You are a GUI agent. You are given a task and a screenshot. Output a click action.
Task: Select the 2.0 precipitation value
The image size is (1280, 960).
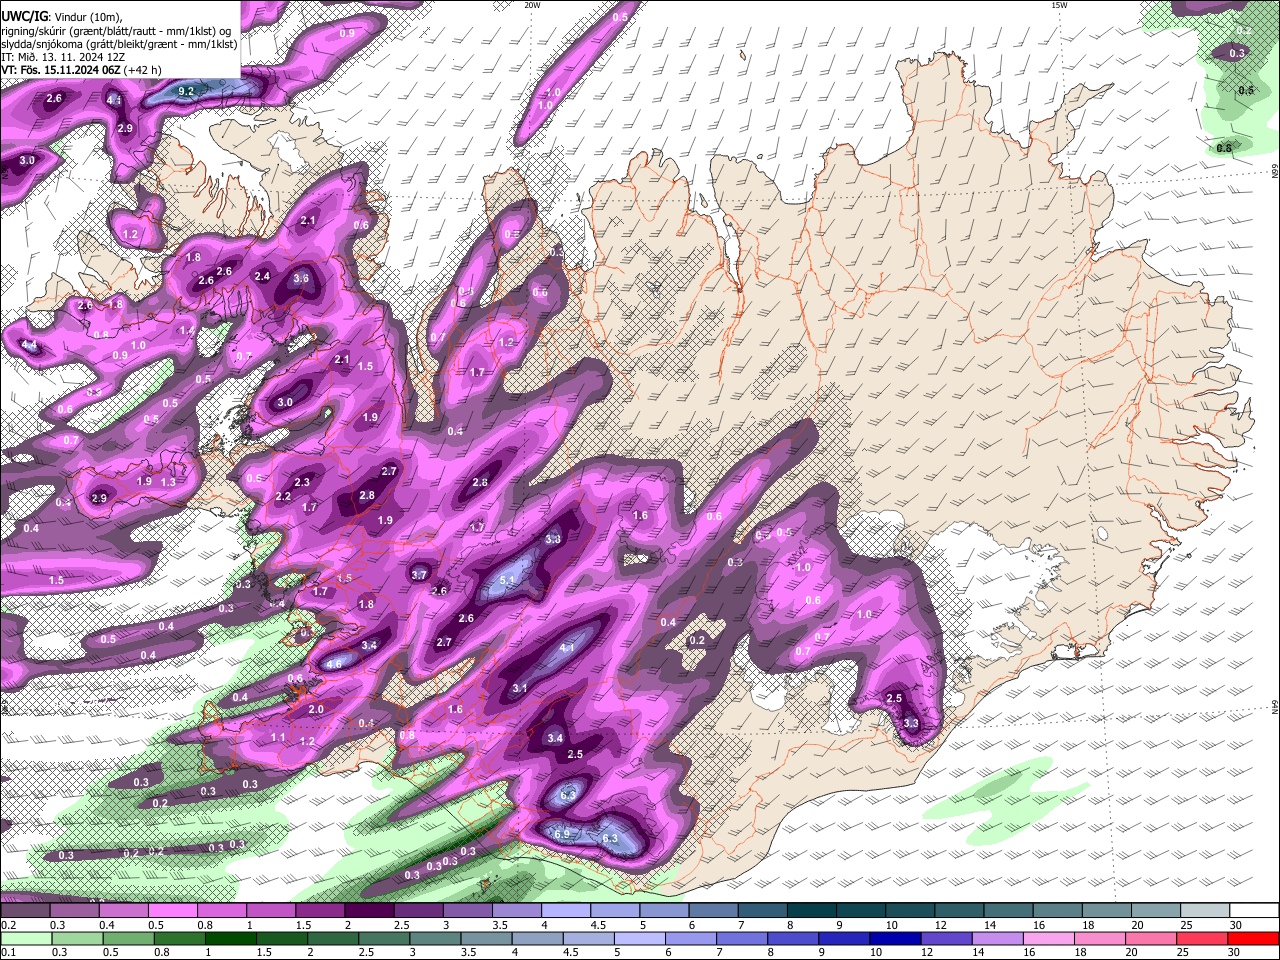(x=316, y=709)
